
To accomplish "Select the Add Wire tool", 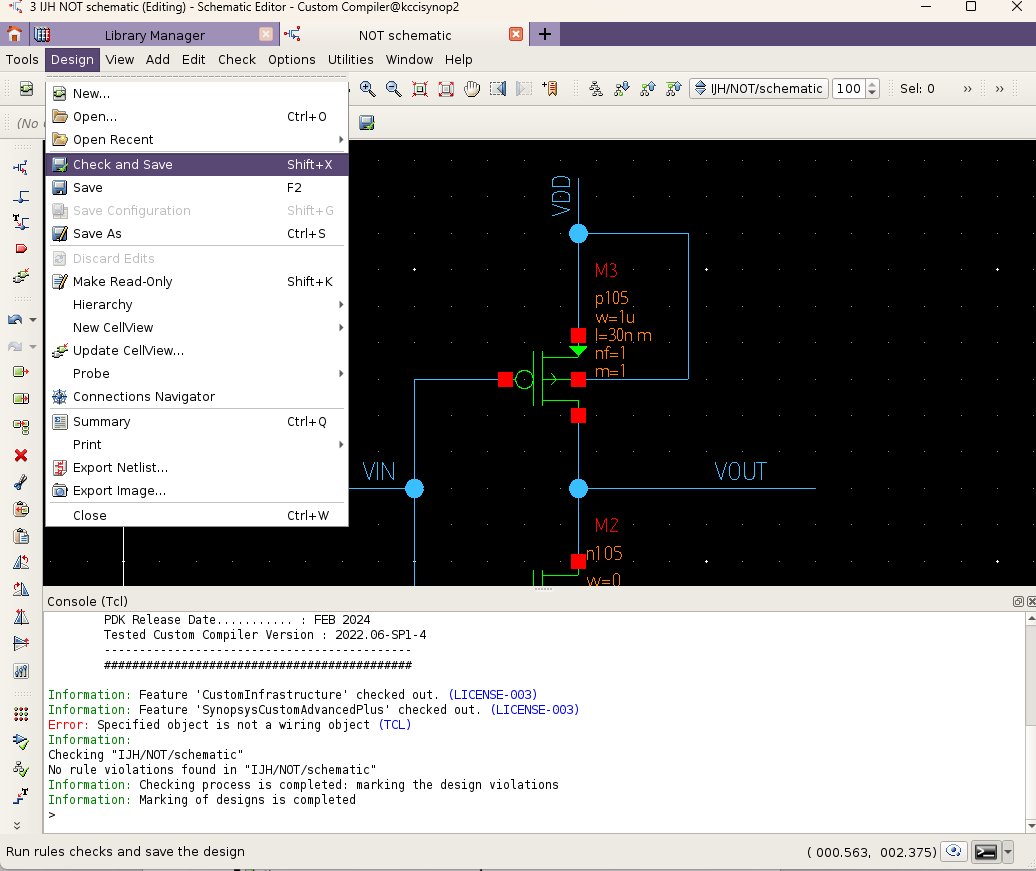I will pos(21,196).
